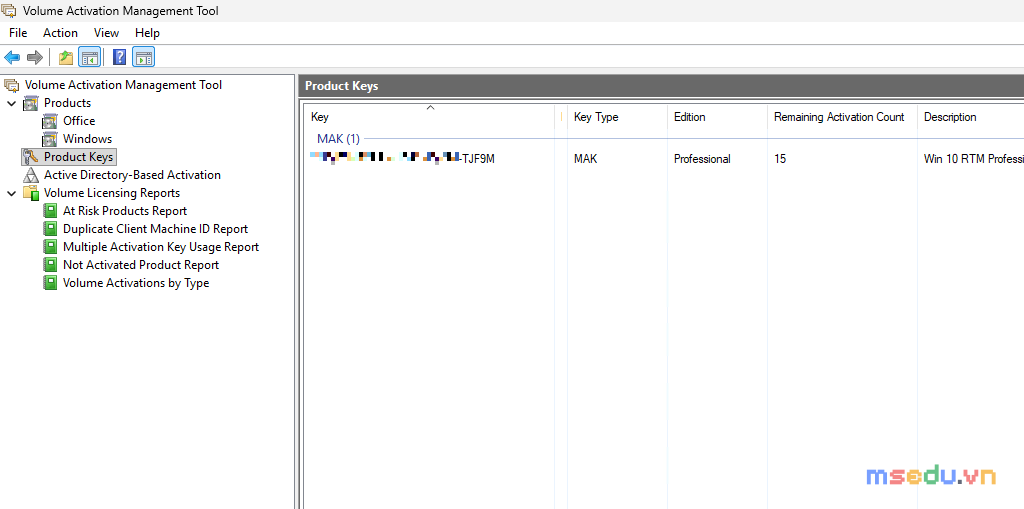
Task: Open the View menu
Action: pos(106,33)
